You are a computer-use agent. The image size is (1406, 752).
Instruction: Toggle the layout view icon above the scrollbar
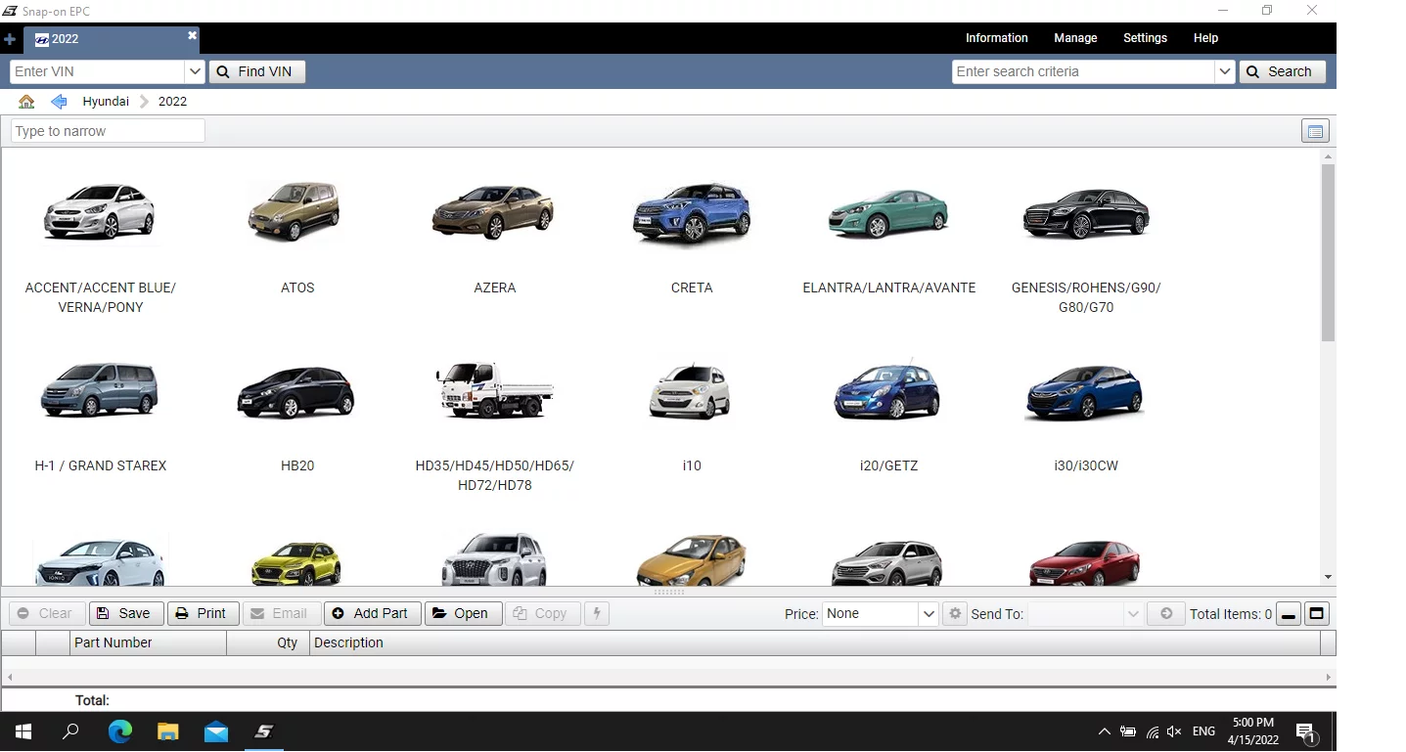(1315, 130)
